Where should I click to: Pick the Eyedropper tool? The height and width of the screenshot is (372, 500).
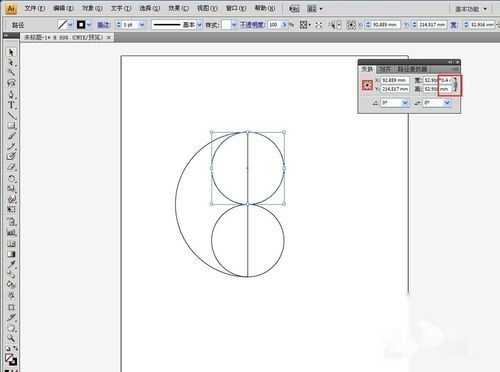[11, 264]
